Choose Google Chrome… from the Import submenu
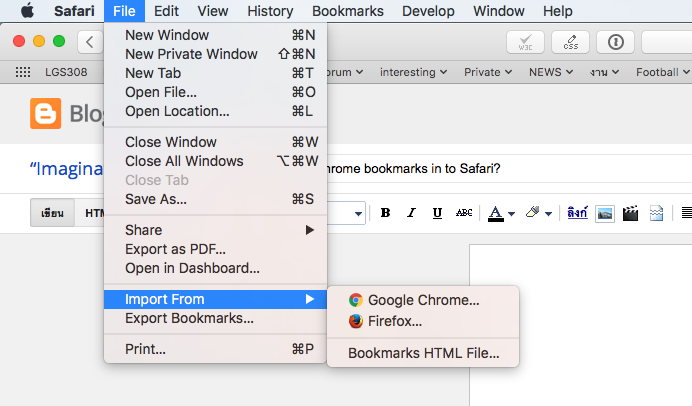 pyautogui.click(x=423, y=299)
